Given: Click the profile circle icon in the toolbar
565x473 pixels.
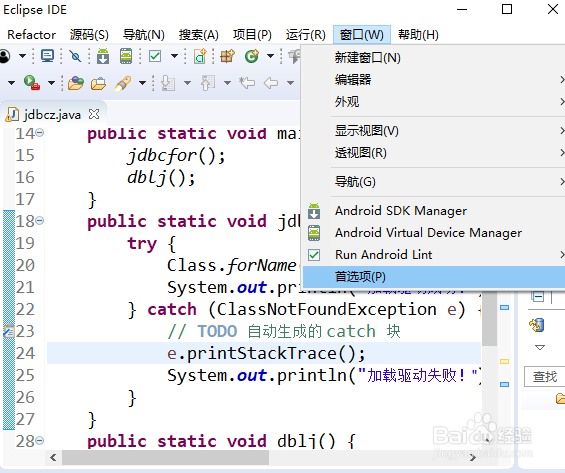Looking at the screenshot, I should tap(4, 56).
